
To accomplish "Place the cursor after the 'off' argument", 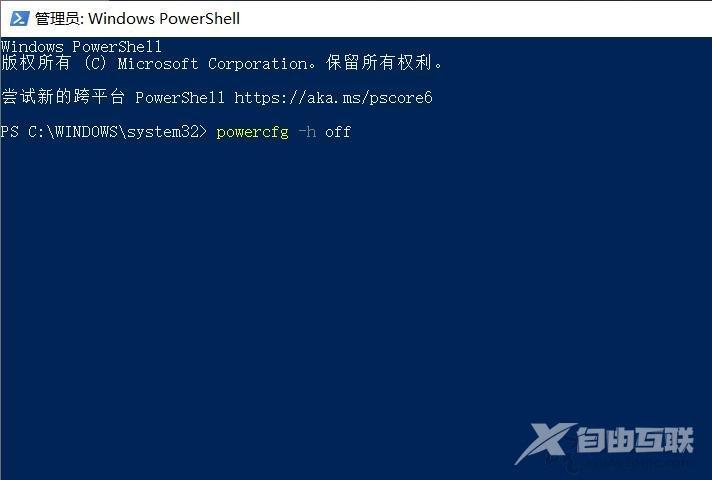I will click(x=352, y=132).
